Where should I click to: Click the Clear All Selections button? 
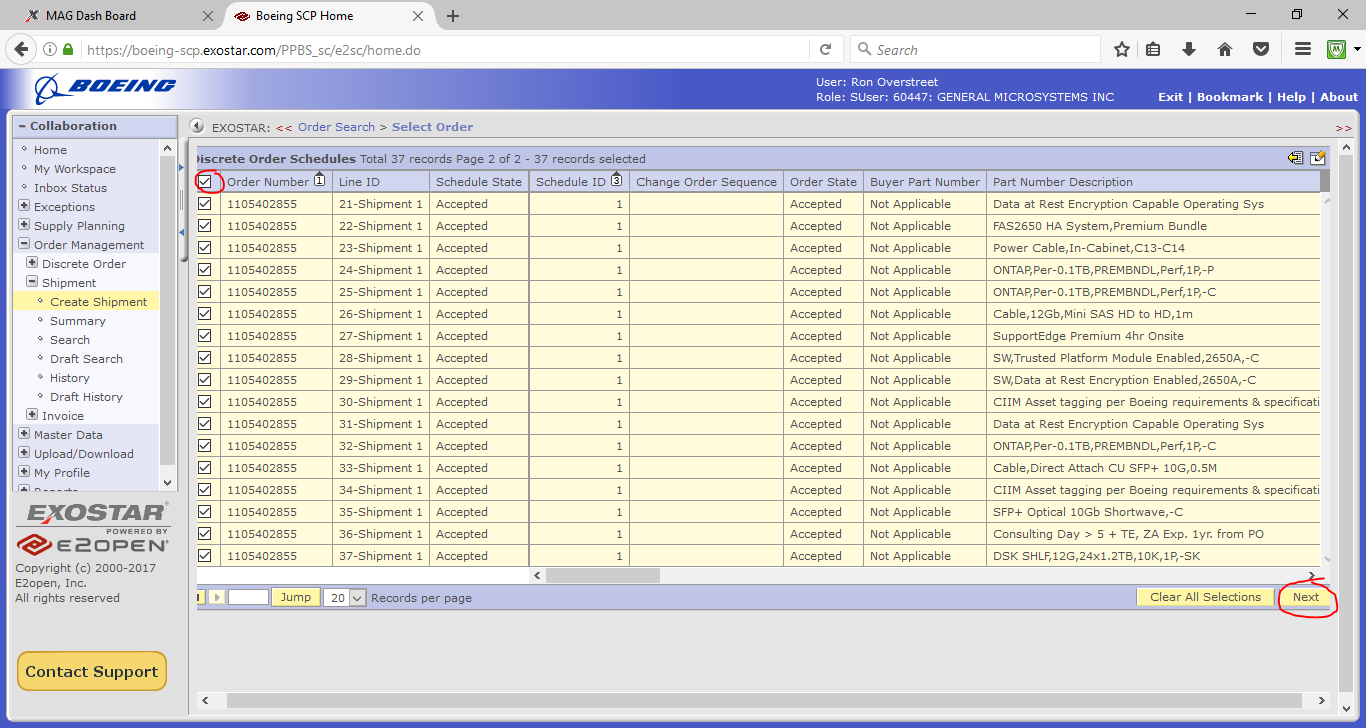(x=1205, y=597)
